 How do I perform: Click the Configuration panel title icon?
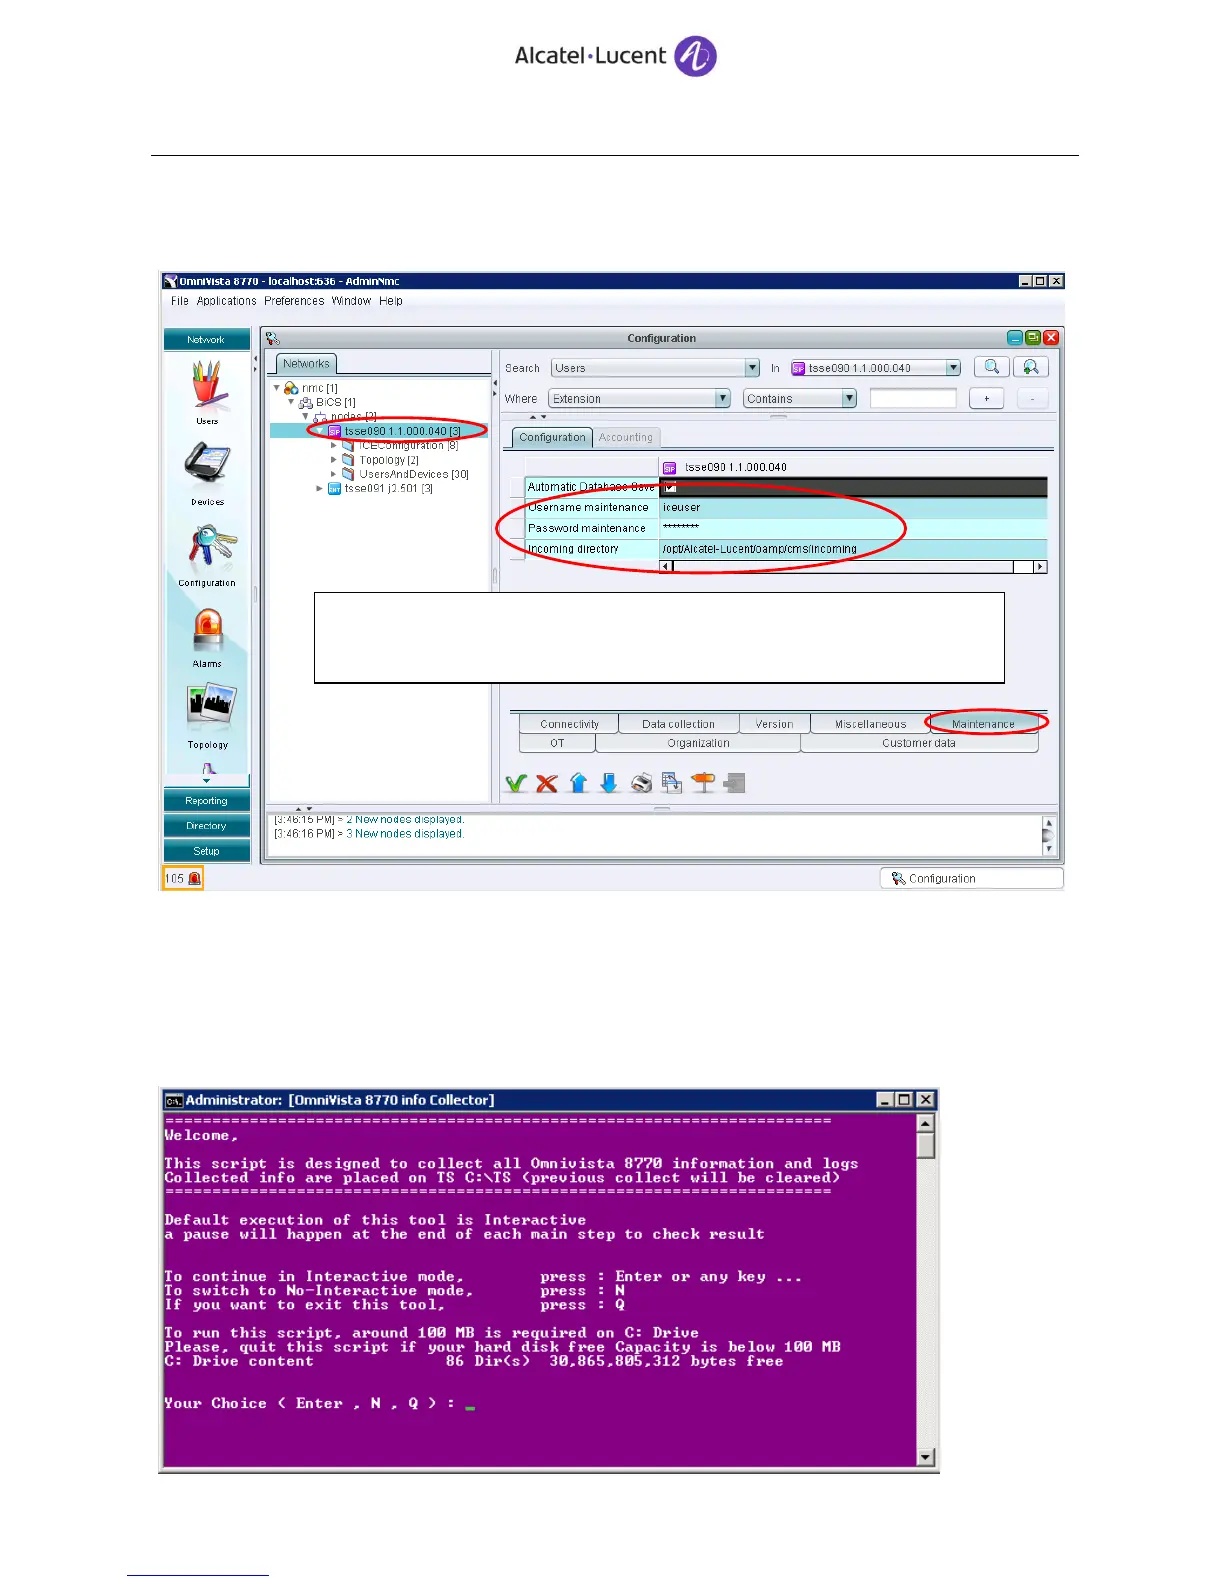click(273, 338)
